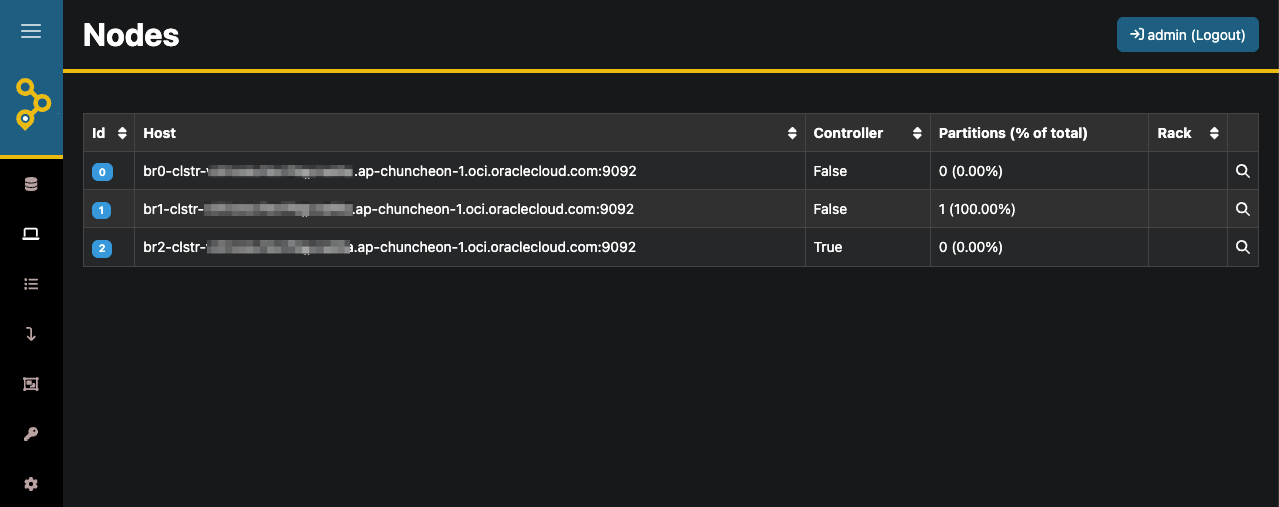View details of node 2 via magnifier
Screen dimensions: 1279x507
point(1242,247)
